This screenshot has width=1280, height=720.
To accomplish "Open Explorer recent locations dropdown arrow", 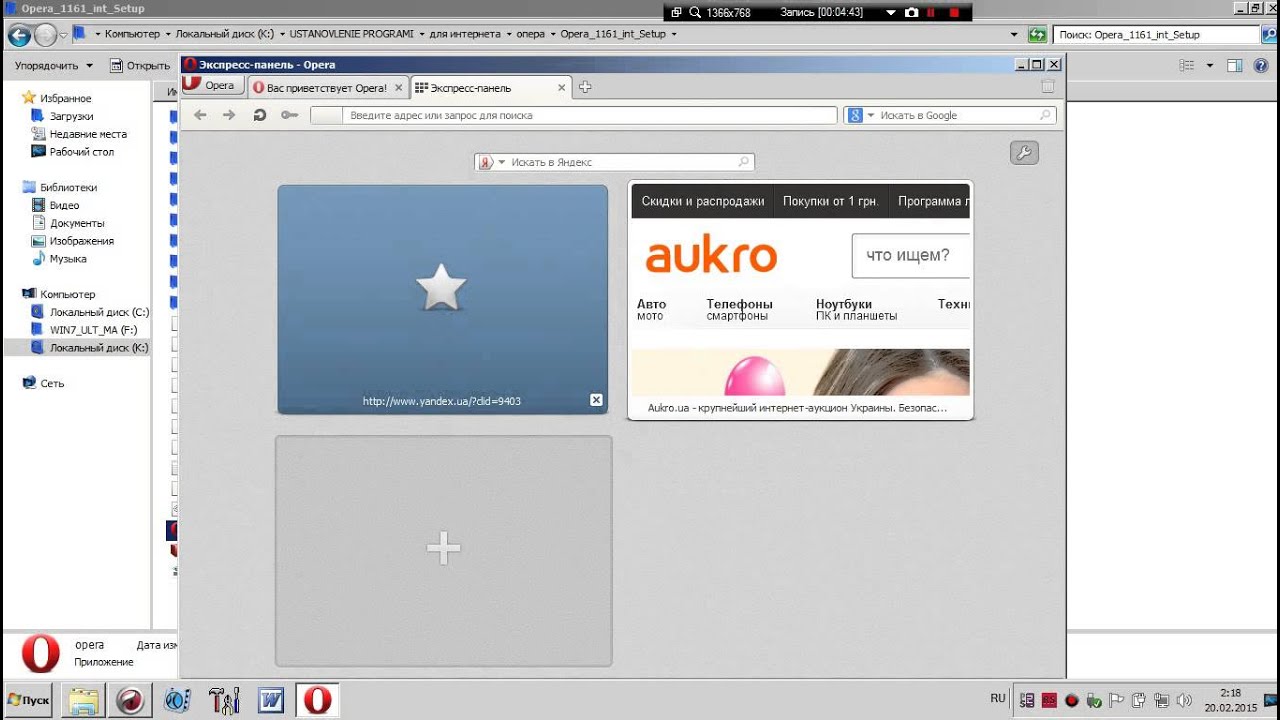I will 64,35.
